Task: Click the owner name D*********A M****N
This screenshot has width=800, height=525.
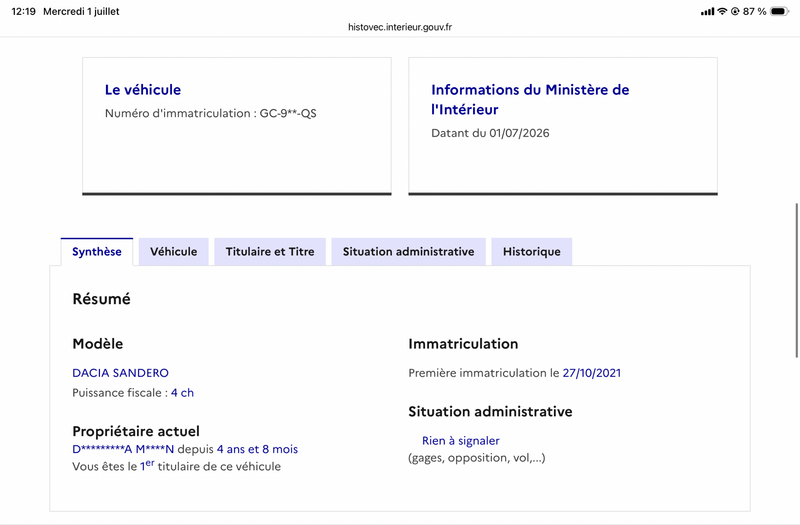Action: 123,449
